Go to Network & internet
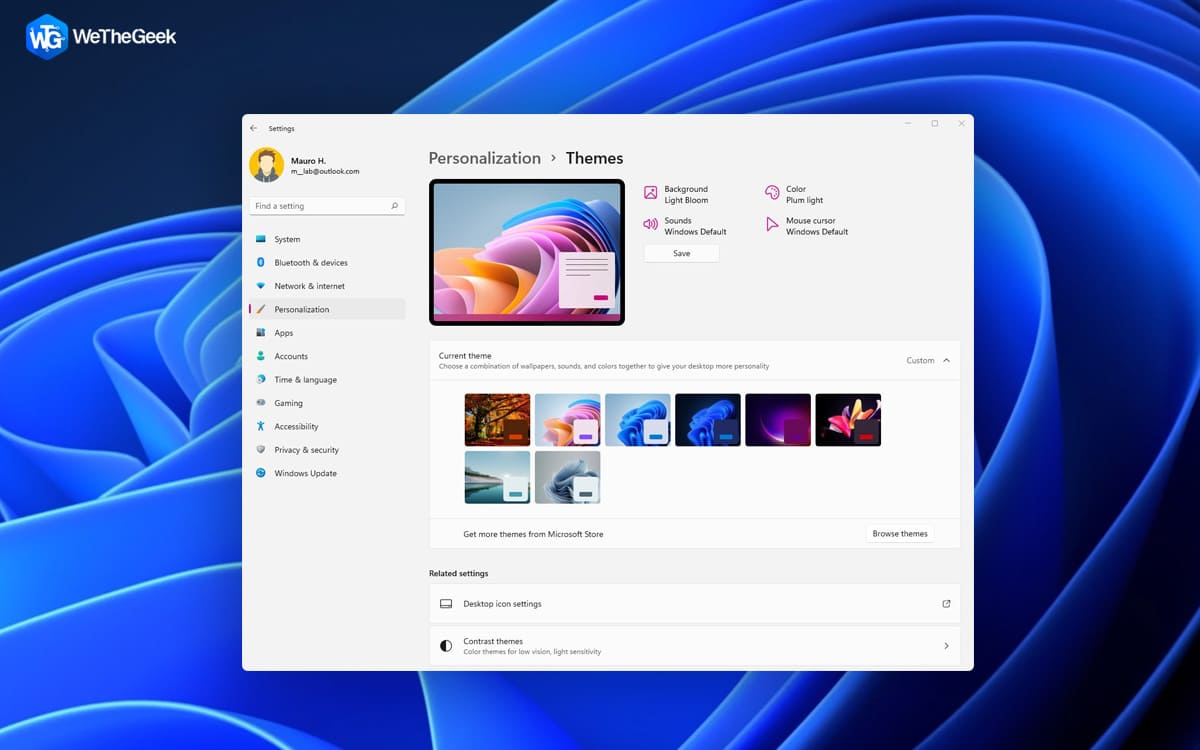 [327, 286]
